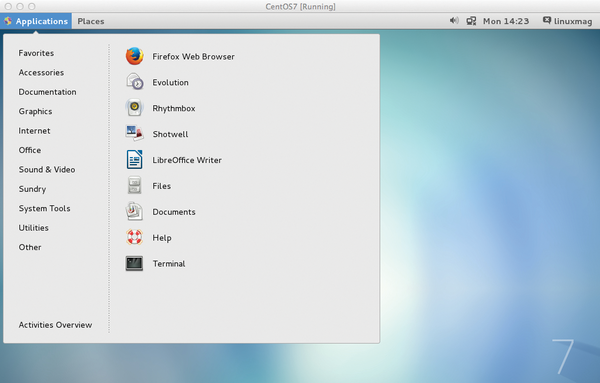Launch Terminal via its black screen icon
This screenshot has width=600, height=383.
(134, 263)
